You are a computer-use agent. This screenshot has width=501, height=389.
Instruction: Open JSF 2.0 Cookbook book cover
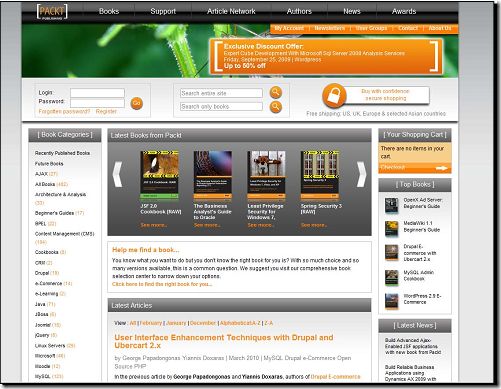point(159,175)
